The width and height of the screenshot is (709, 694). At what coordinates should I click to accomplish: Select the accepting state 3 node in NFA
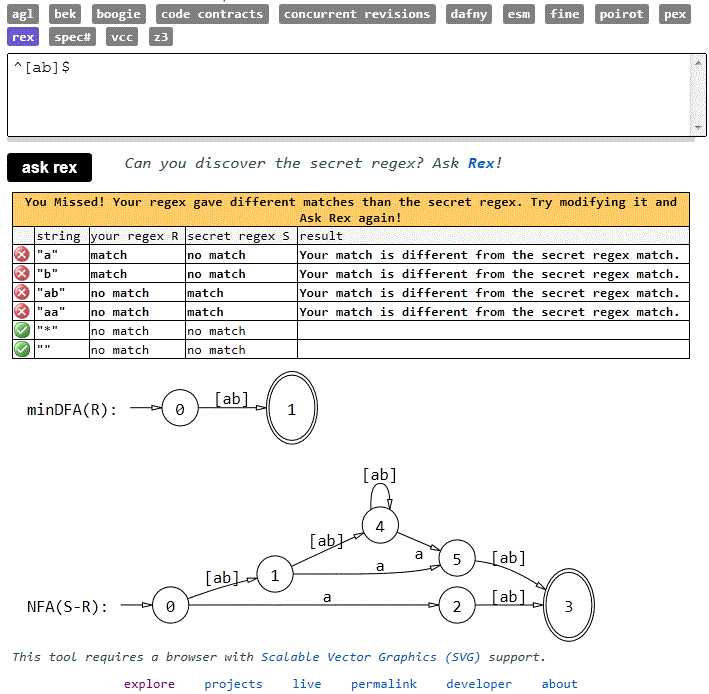coord(568,606)
